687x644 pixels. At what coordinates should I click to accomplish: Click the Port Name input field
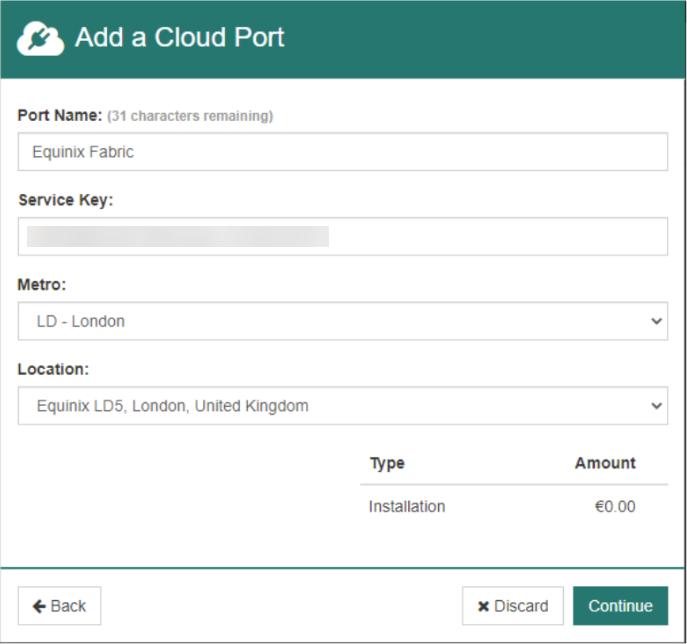343,152
